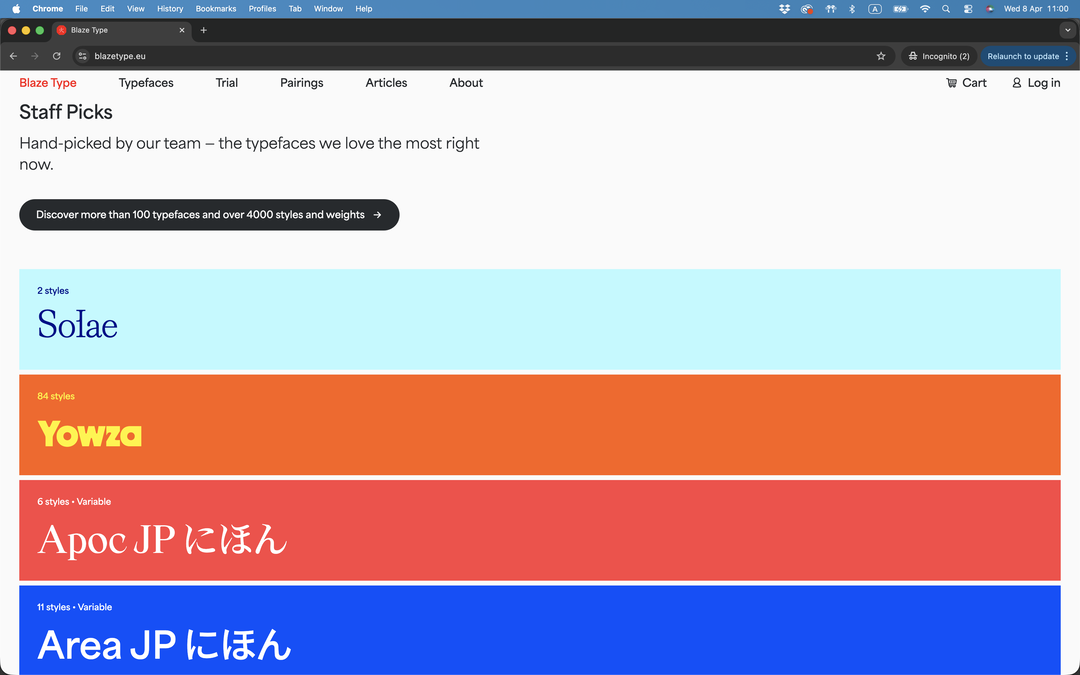Open a new tab with plus button
This screenshot has height=675, width=1080.
click(x=203, y=30)
